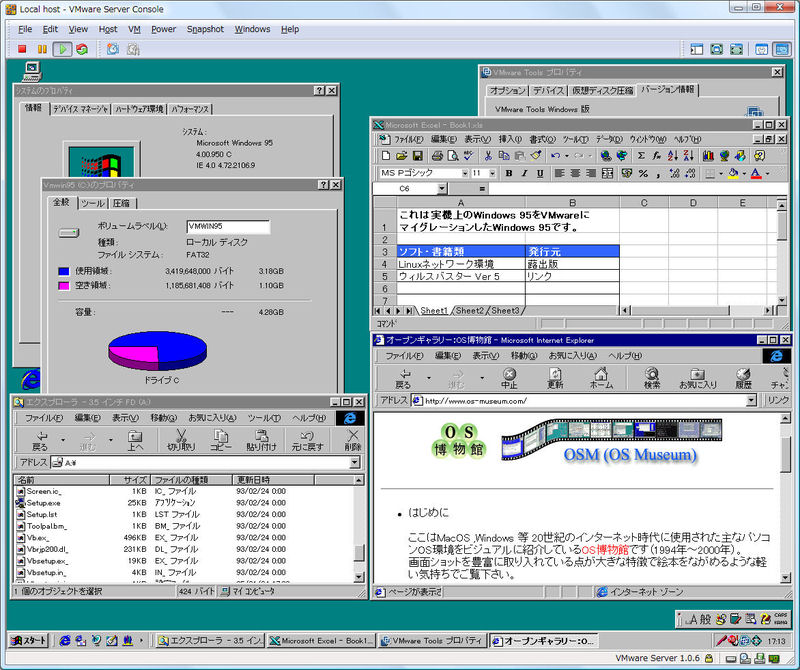Toggle Underline in Excel formatting toolbar
This screenshot has height=670, width=800.
pos(540,173)
